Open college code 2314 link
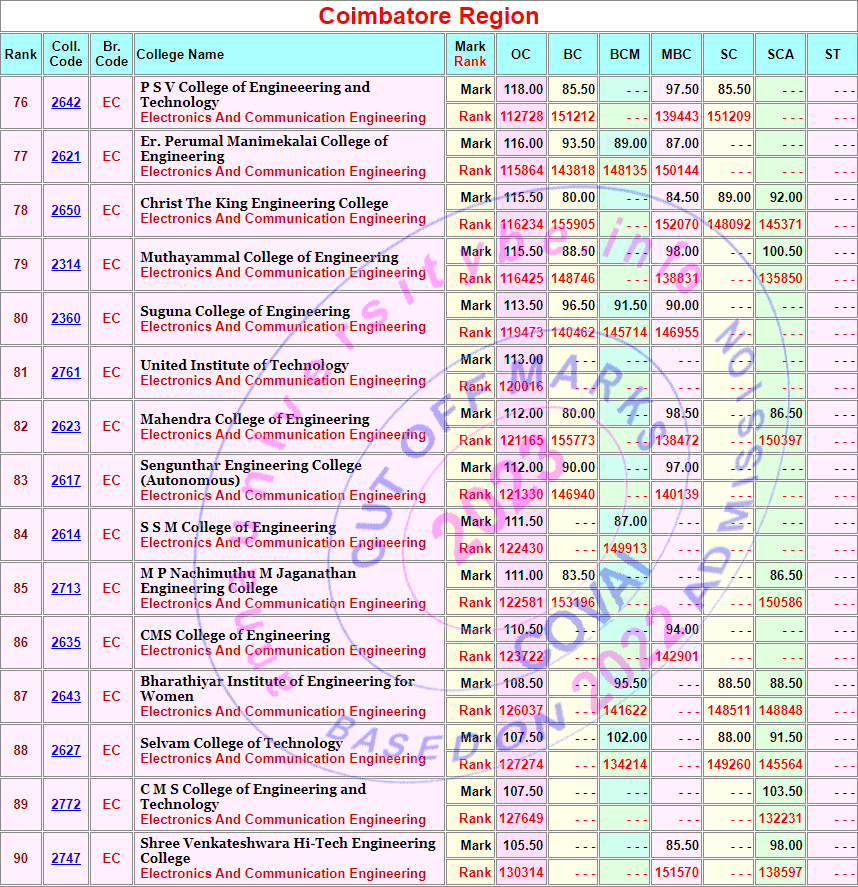The height and width of the screenshot is (887, 858). tap(66, 265)
